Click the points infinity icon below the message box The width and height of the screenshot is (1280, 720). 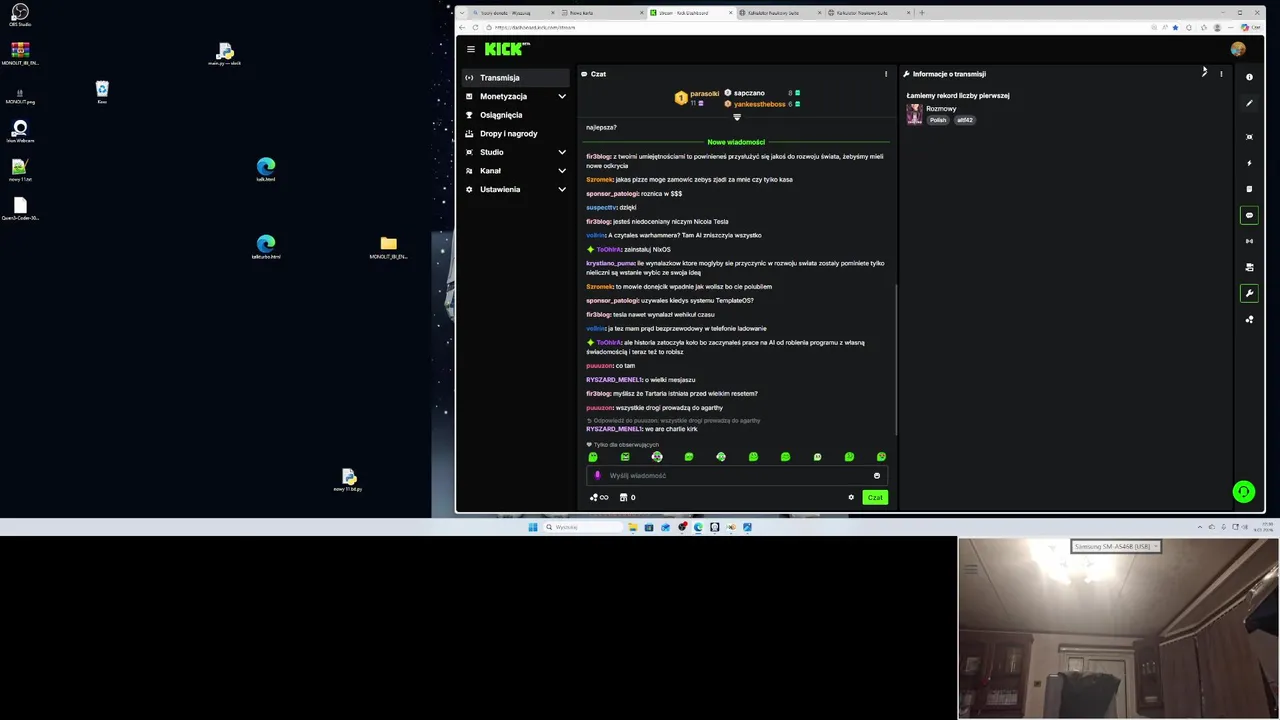tap(599, 497)
